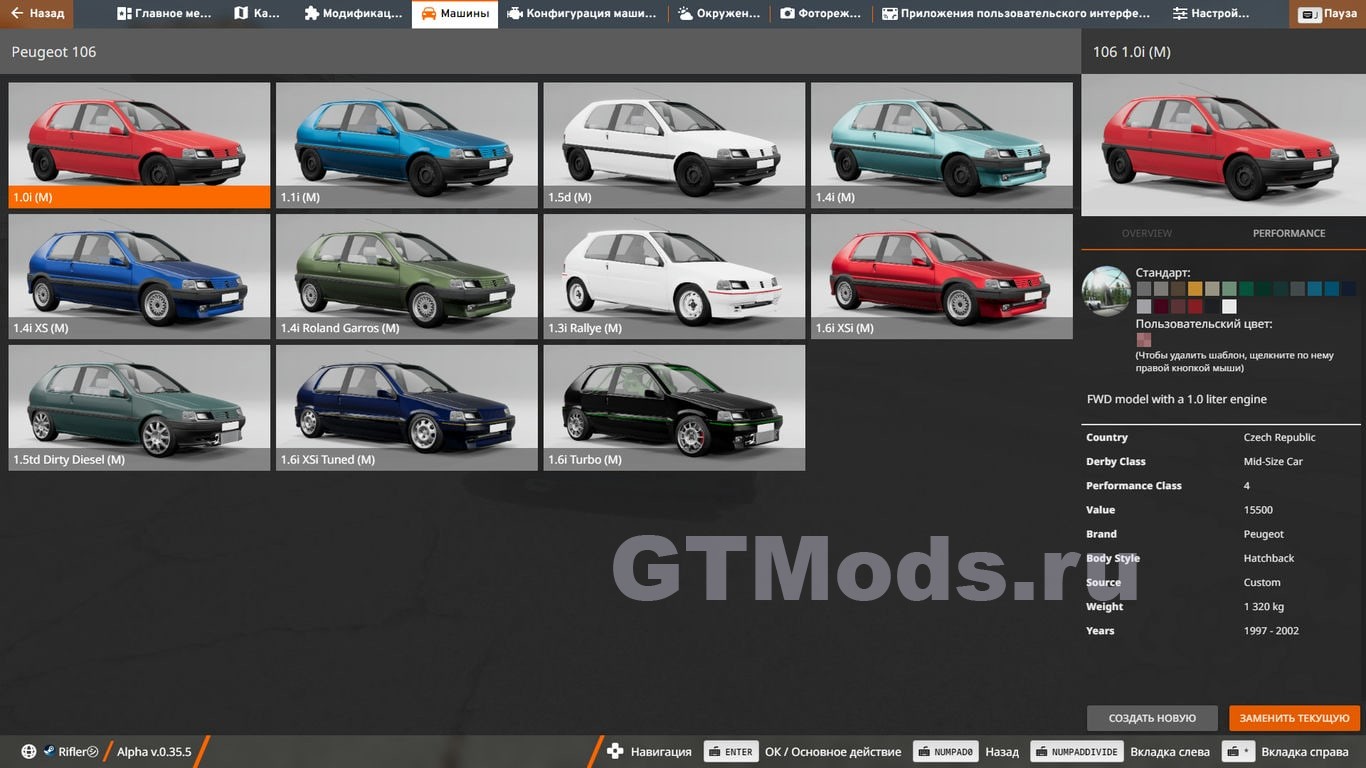Viewport: 1366px width, 768px height.
Task: Choose the white 1.5d (M) car
Action: (x=674, y=145)
